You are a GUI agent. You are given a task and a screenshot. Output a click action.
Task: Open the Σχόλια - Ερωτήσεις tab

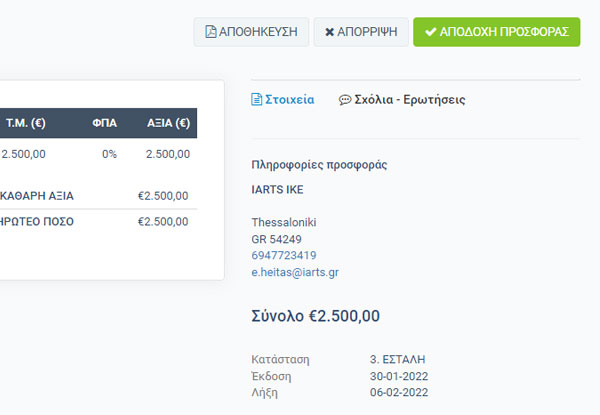(402, 100)
